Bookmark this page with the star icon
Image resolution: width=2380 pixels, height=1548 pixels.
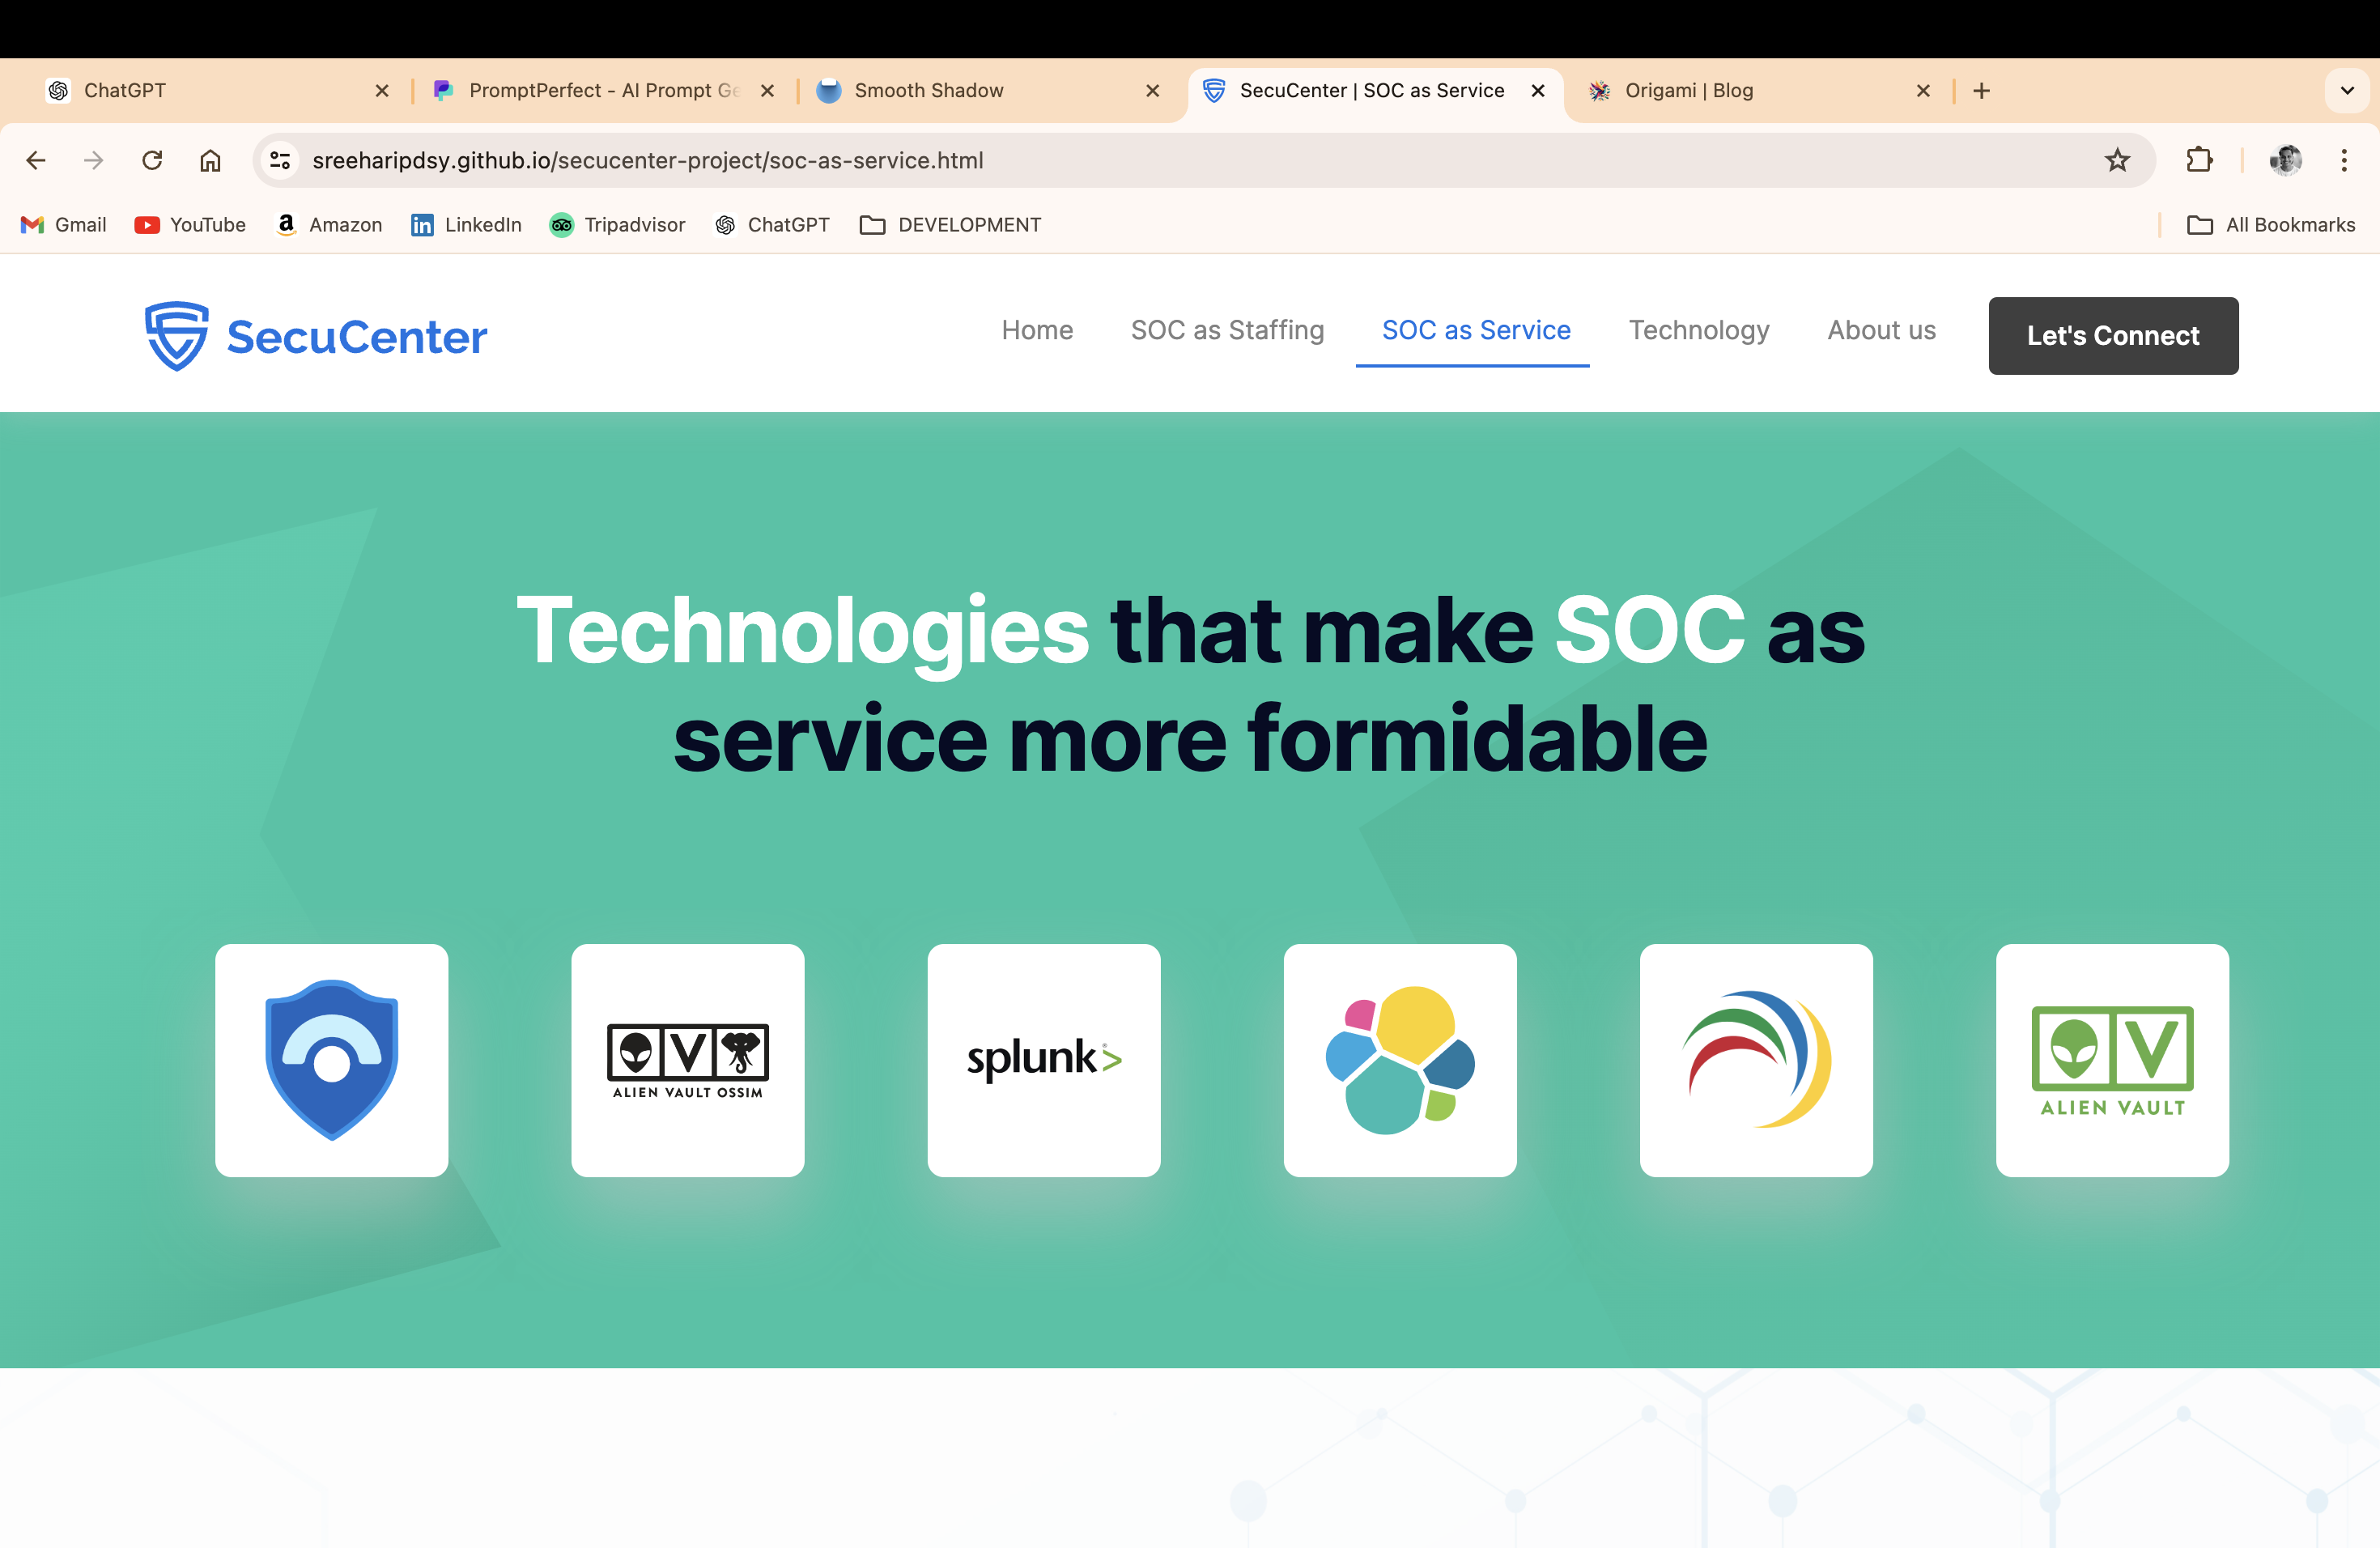(2116, 160)
